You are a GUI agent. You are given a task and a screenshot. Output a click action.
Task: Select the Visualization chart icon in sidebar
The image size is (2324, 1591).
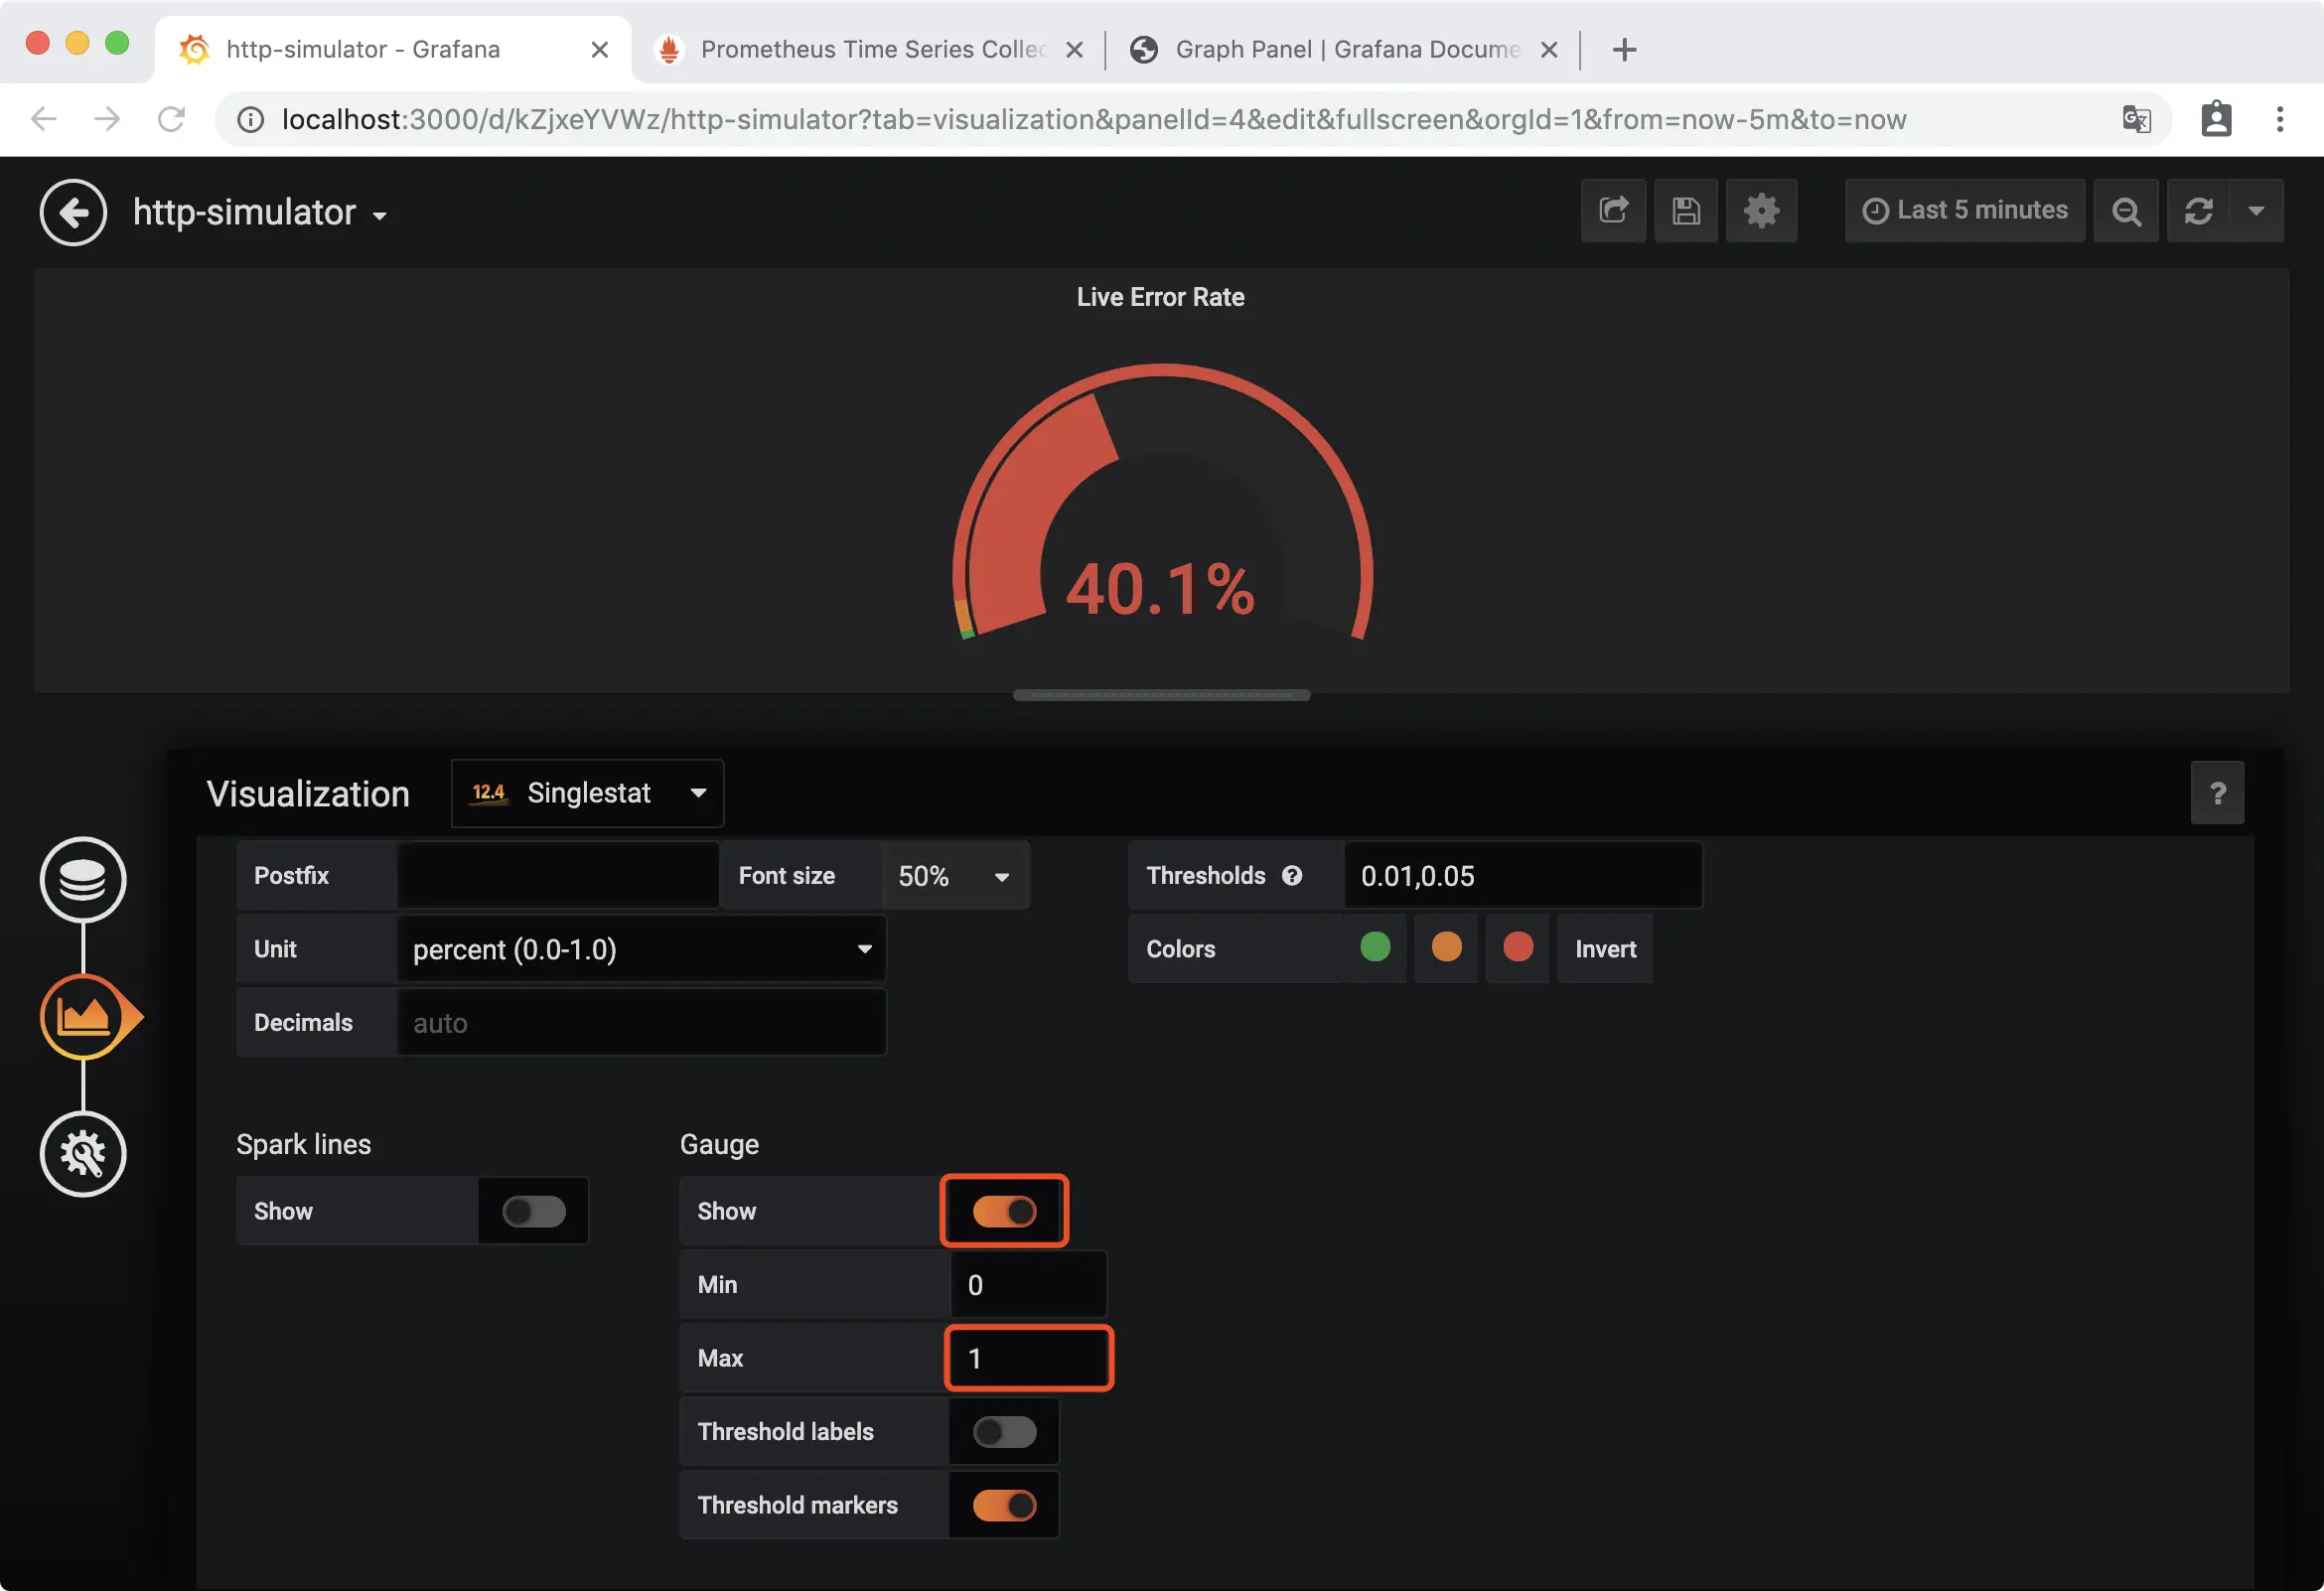[83, 1017]
